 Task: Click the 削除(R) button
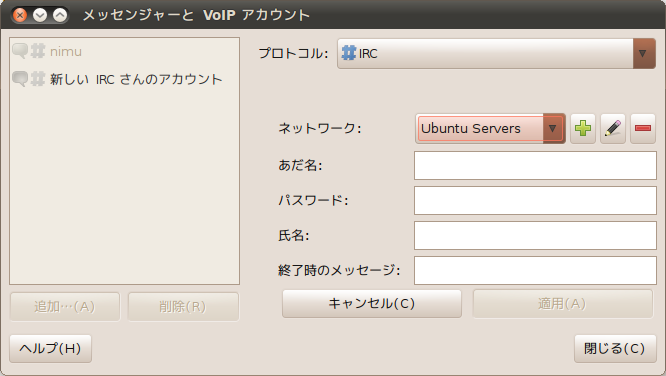click(x=183, y=307)
